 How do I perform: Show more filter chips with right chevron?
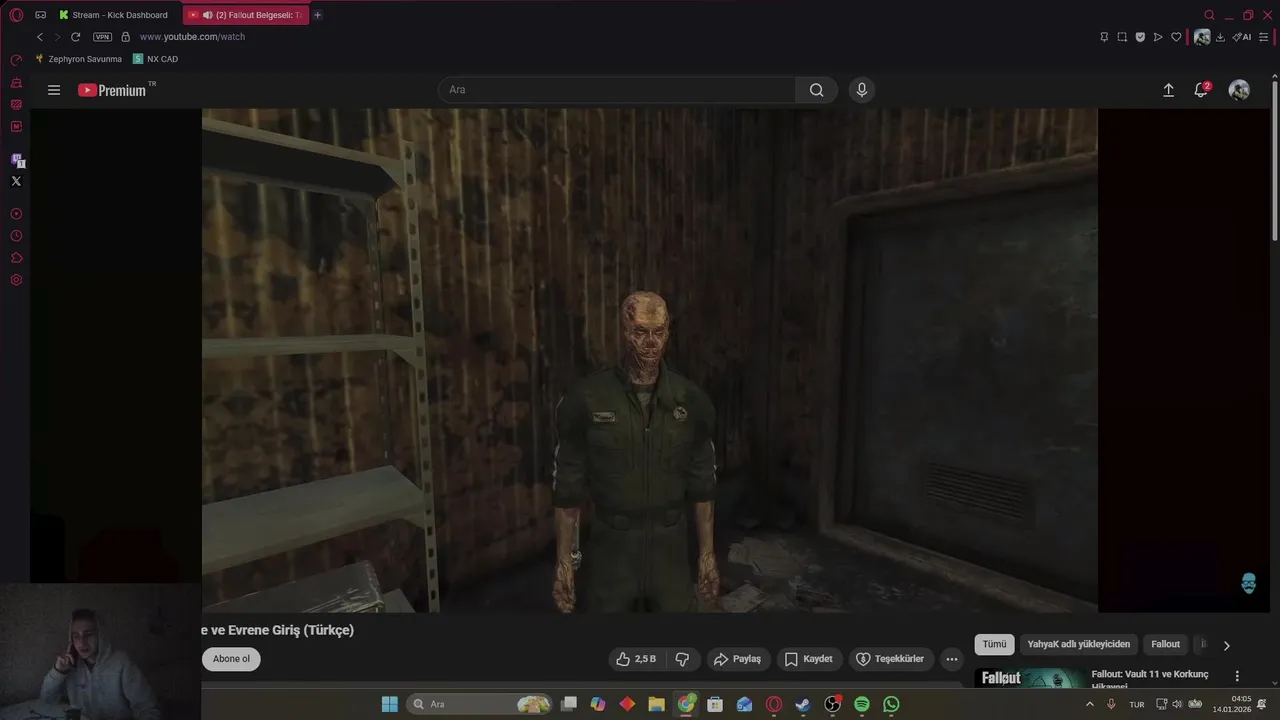(1227, 645)
